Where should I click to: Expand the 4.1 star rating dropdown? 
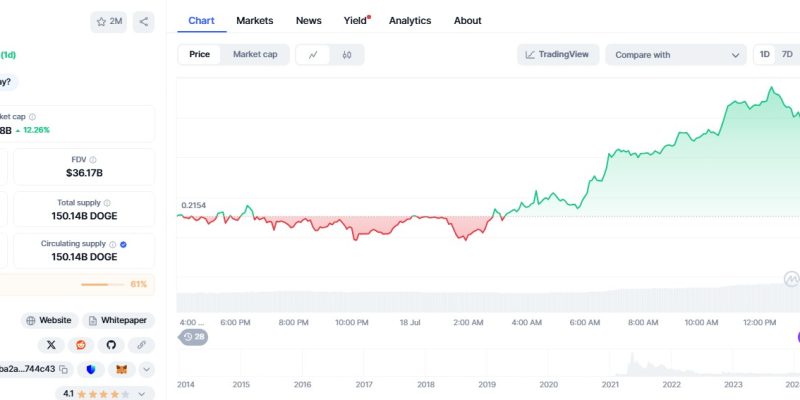[x=142, y=394]
